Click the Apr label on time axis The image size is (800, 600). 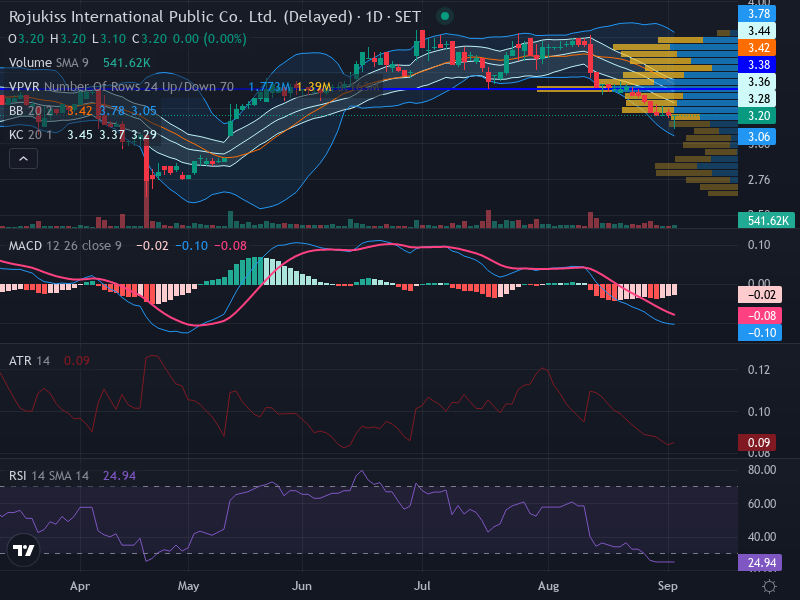pos(80,586)
